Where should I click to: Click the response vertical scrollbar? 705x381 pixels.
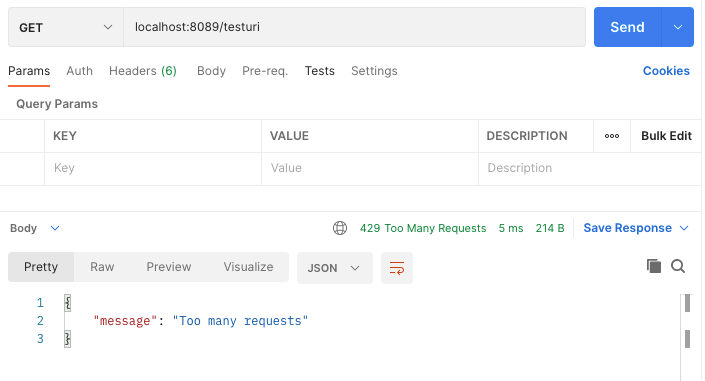point(687,337)
